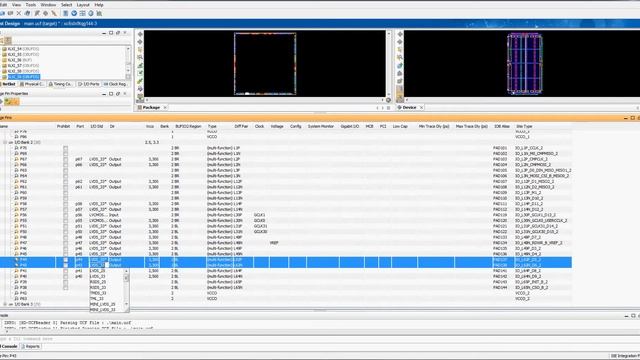Switch to the Timing Constraints tab
Image resolution: width=640 pixels, height=360 pixels.
pyautogui.click(x=61, y=84)
